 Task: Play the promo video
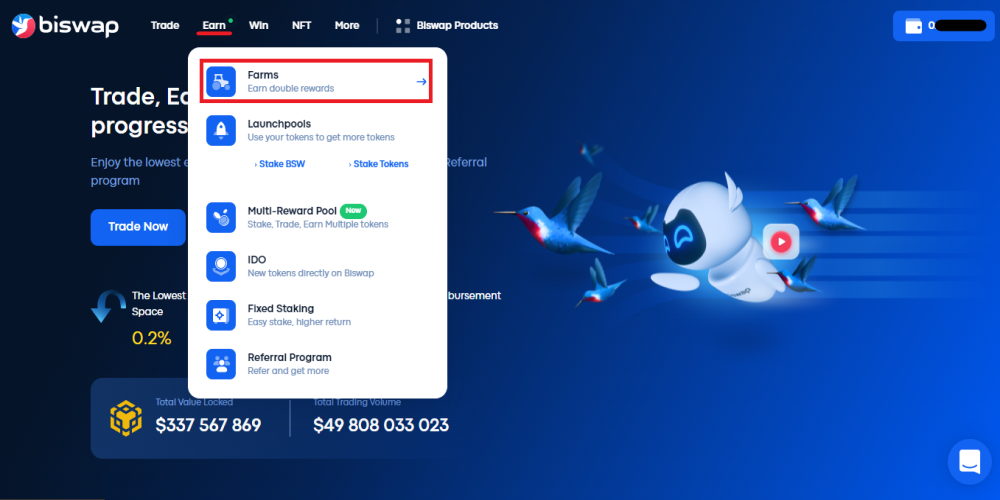[x=781, y=242]
